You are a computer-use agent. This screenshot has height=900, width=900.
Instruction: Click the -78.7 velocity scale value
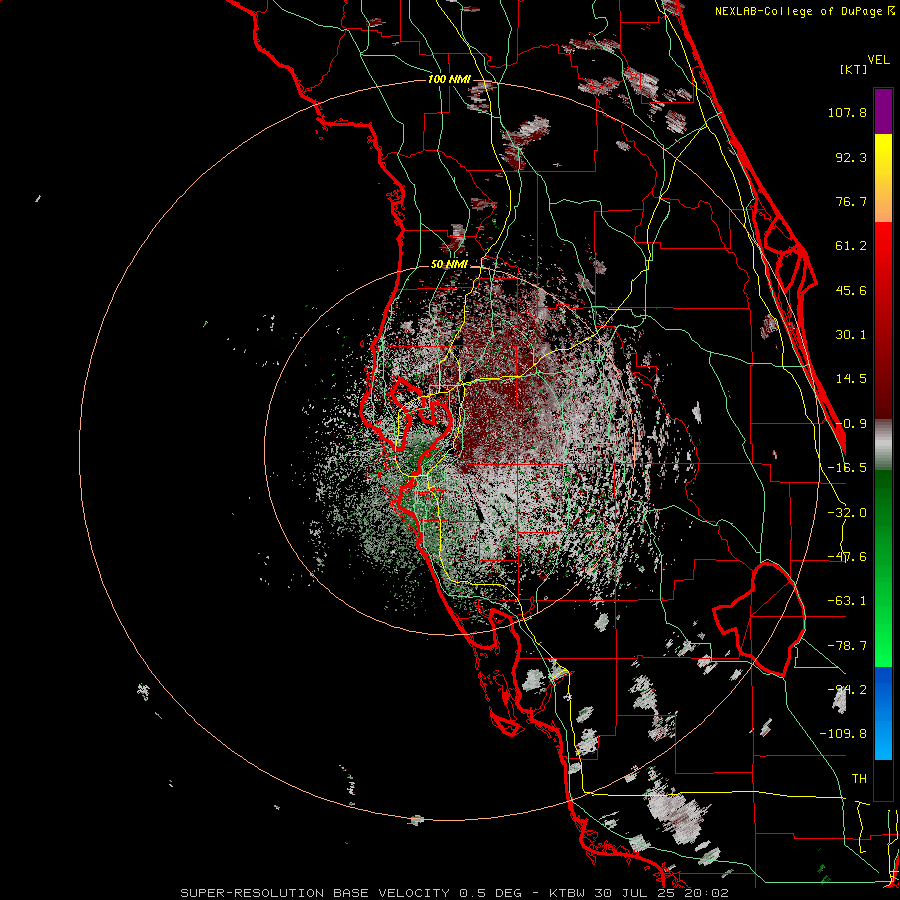[x=847, y=646]
